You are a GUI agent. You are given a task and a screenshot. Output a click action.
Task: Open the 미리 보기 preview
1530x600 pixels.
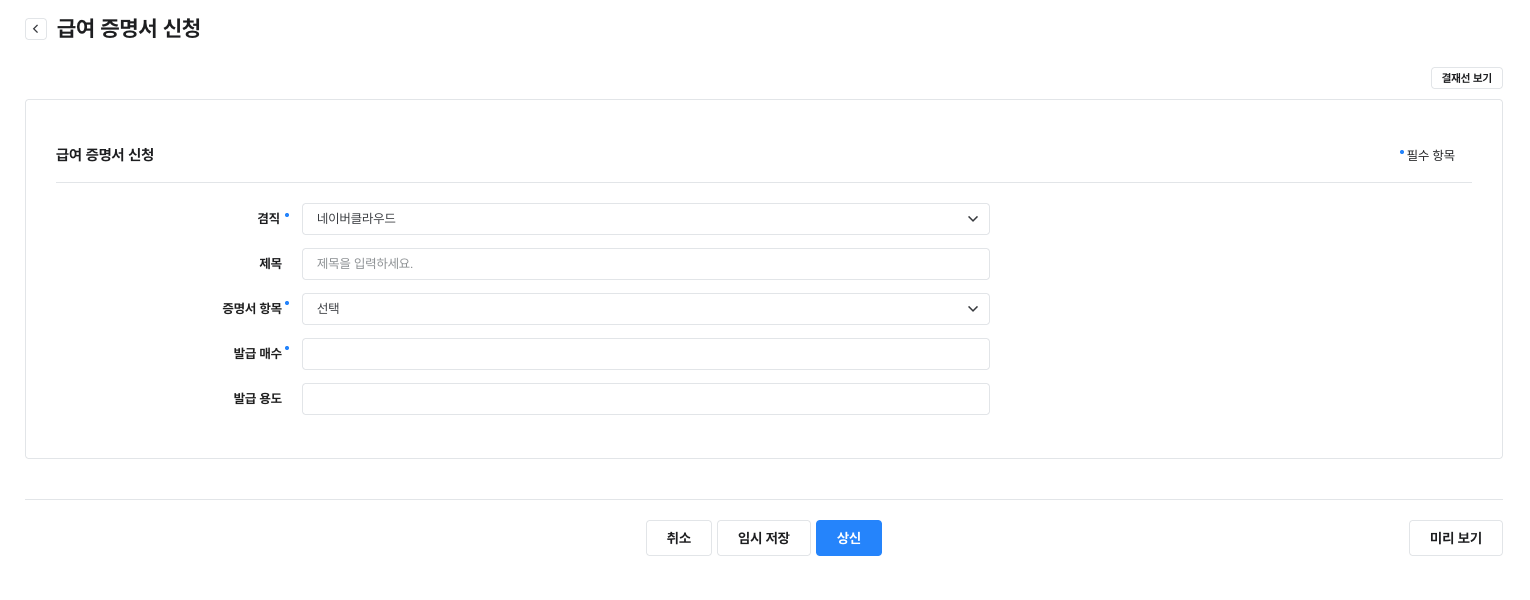coord(1455,538)
